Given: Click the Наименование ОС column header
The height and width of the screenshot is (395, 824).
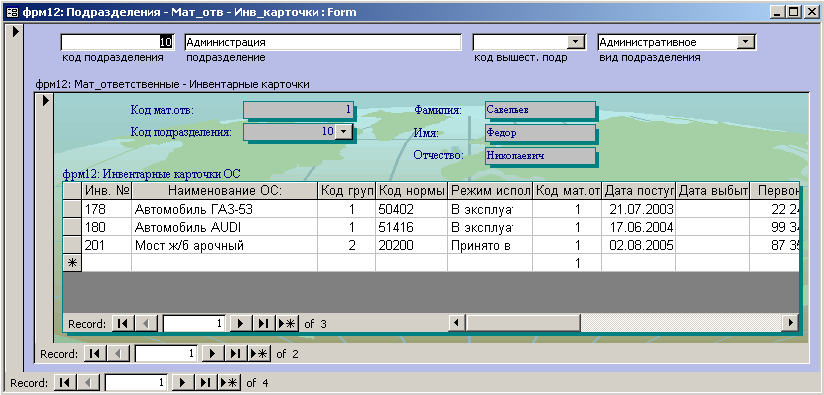Looking at the screenshot, I should pos(225,191).
